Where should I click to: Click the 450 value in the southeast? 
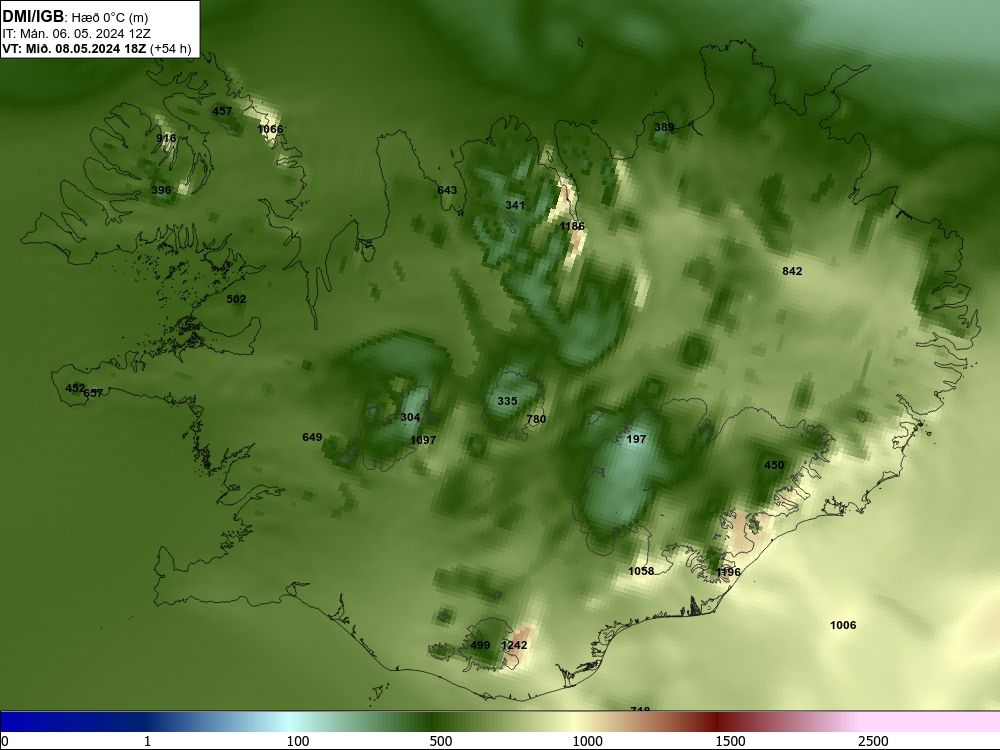coord(774,466)
